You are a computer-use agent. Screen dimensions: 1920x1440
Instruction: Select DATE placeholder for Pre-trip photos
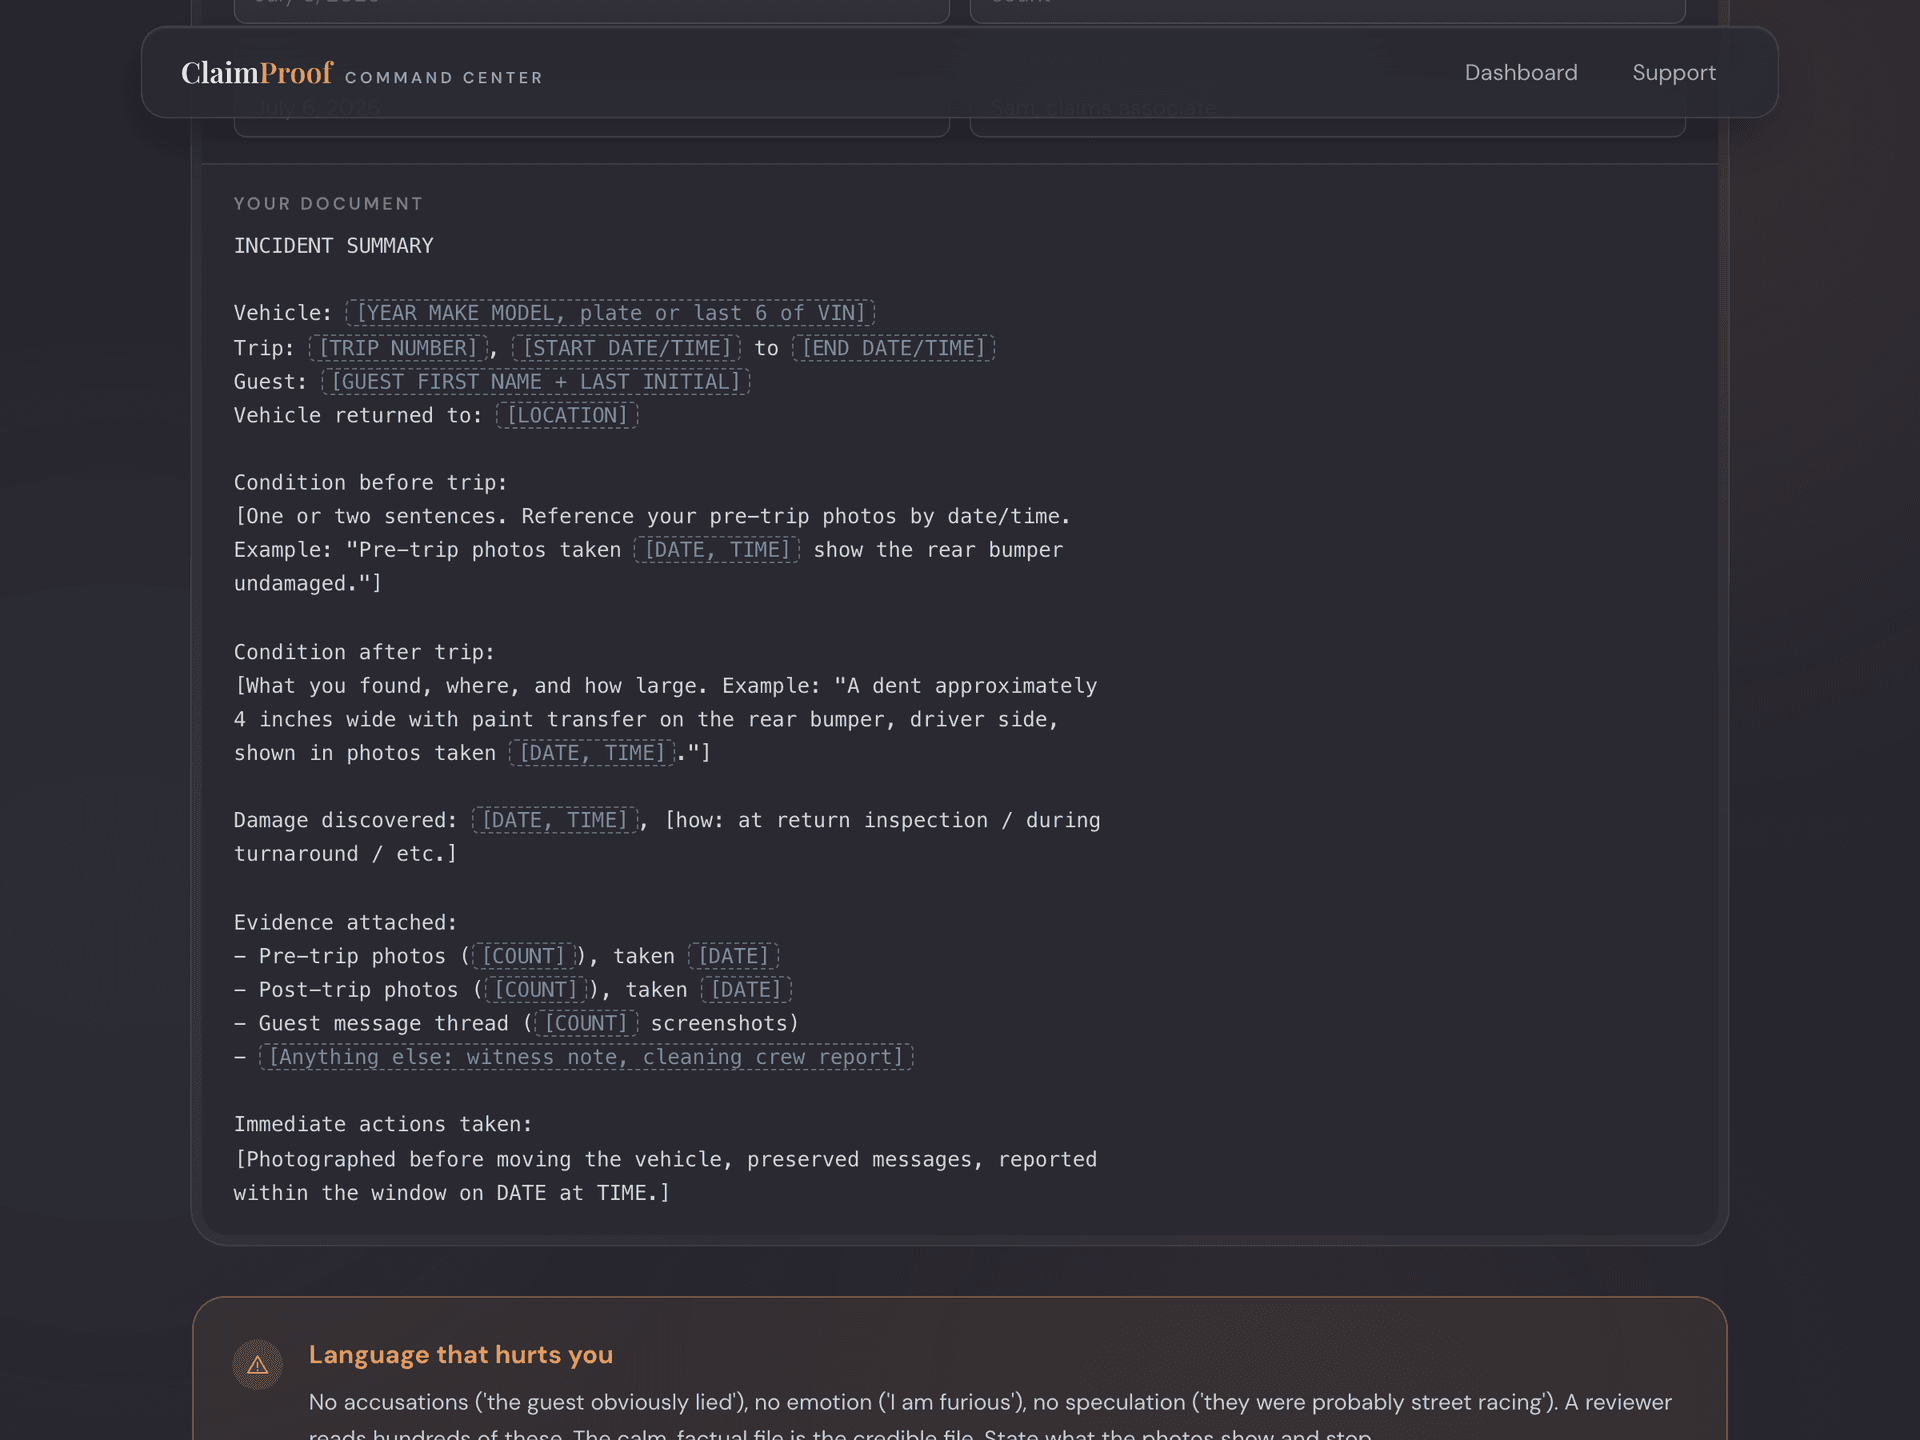[x=733, y=956]
